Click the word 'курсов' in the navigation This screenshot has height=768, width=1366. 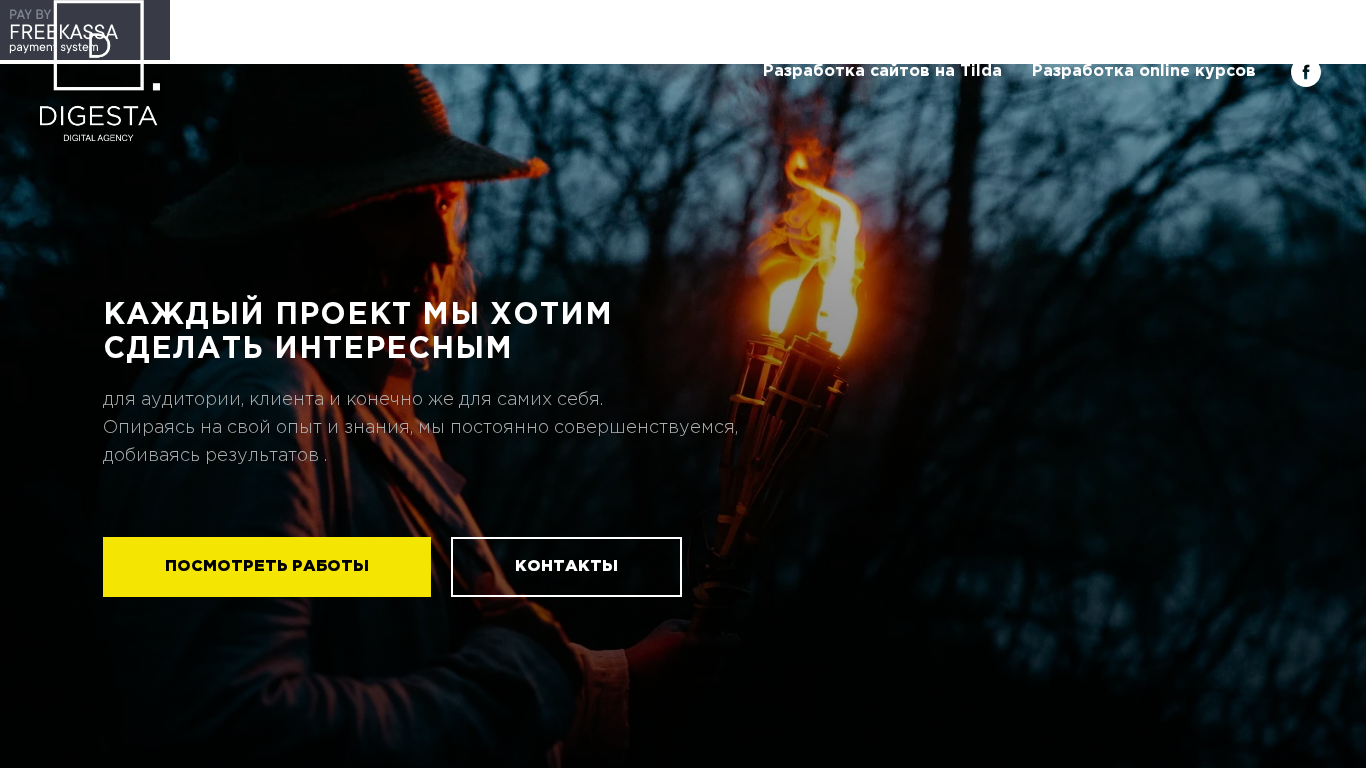1225,71
